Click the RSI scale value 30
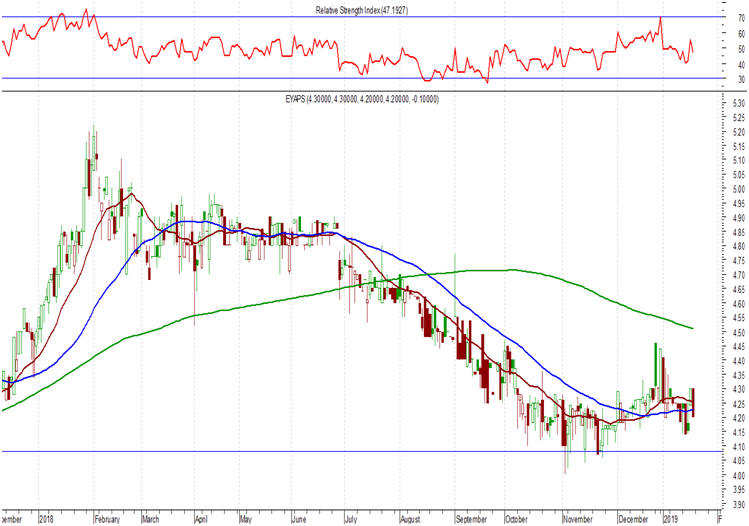The image size is (749, 526). click(x=741, y=79)
